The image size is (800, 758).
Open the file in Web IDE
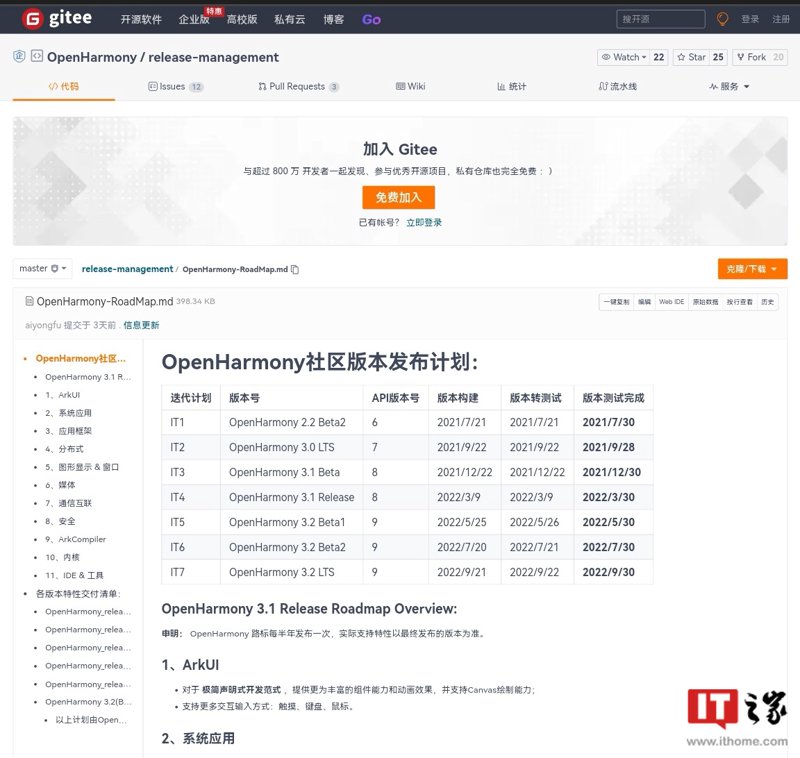pos(671,302)
